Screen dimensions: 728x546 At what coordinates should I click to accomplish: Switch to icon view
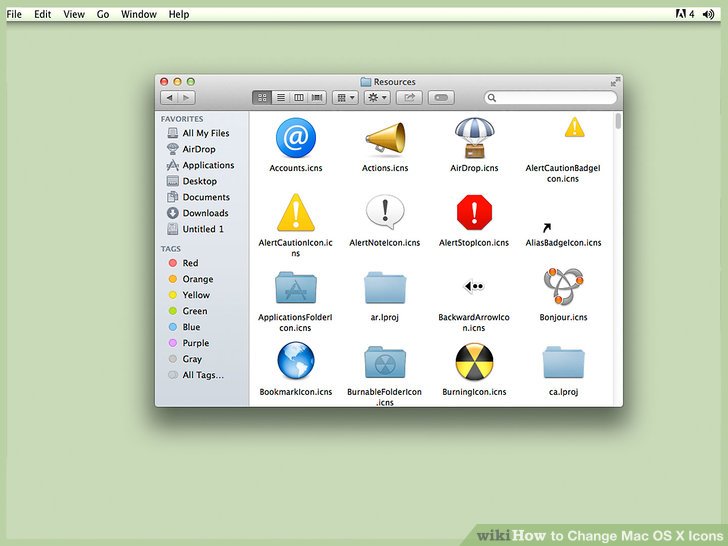point(262,98)
